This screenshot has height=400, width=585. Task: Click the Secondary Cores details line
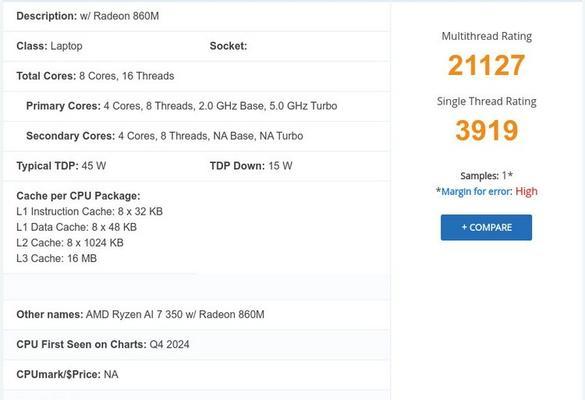pyautogui.click(x=165, y=136)
